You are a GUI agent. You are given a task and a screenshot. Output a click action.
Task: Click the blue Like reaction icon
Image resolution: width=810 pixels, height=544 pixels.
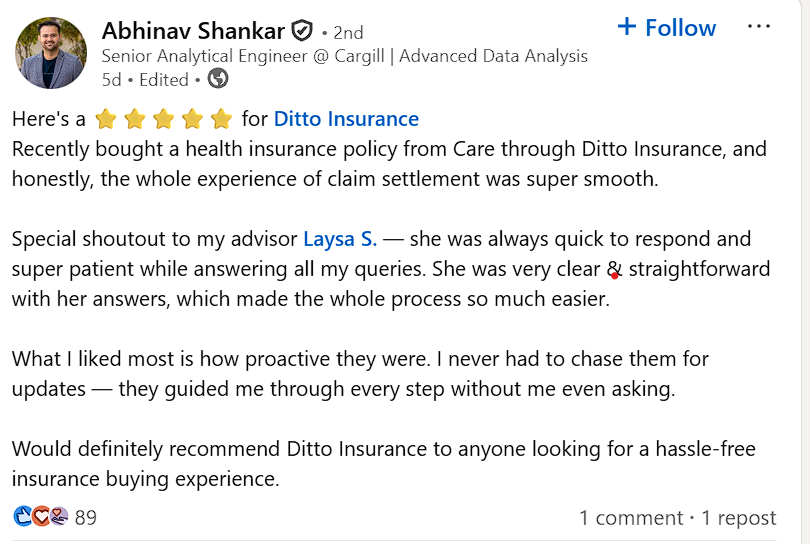(23, 517)
